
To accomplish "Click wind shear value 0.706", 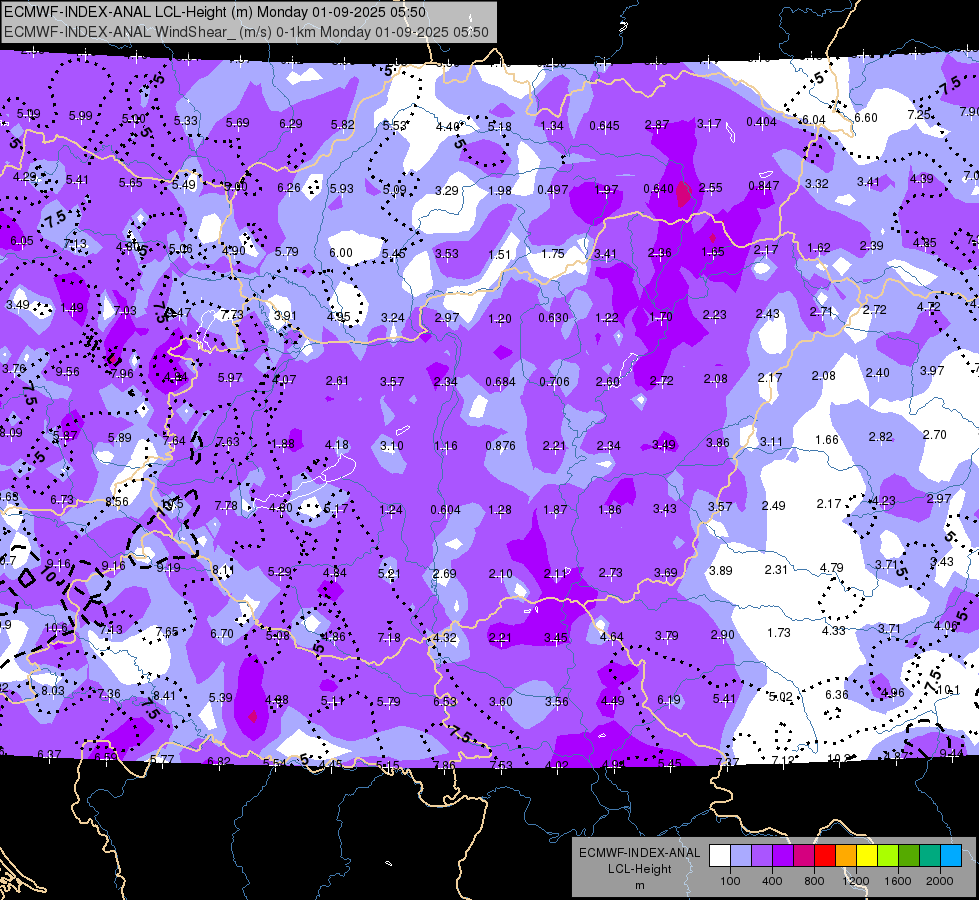I will click(554, 382).
